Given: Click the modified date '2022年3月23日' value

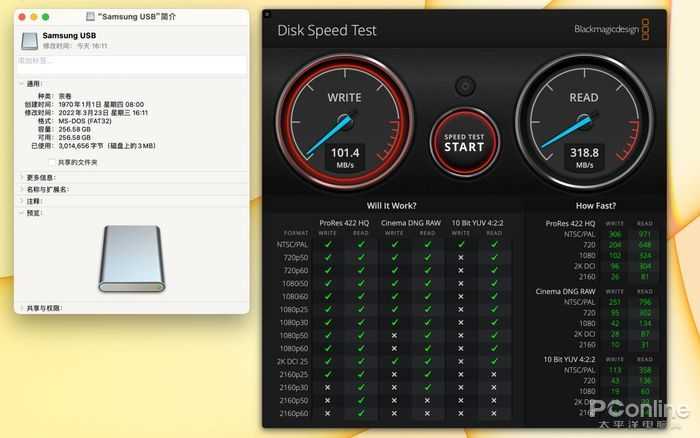Looking at the screenshot, I should tap(103, 113).
